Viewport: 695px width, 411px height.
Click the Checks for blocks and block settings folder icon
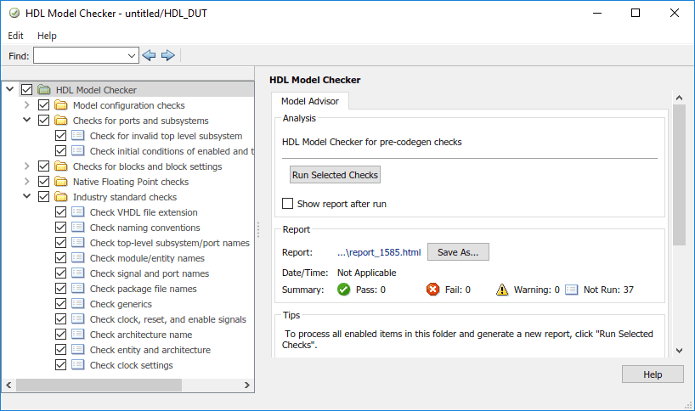pyautogui.click(x=61, y=167)
